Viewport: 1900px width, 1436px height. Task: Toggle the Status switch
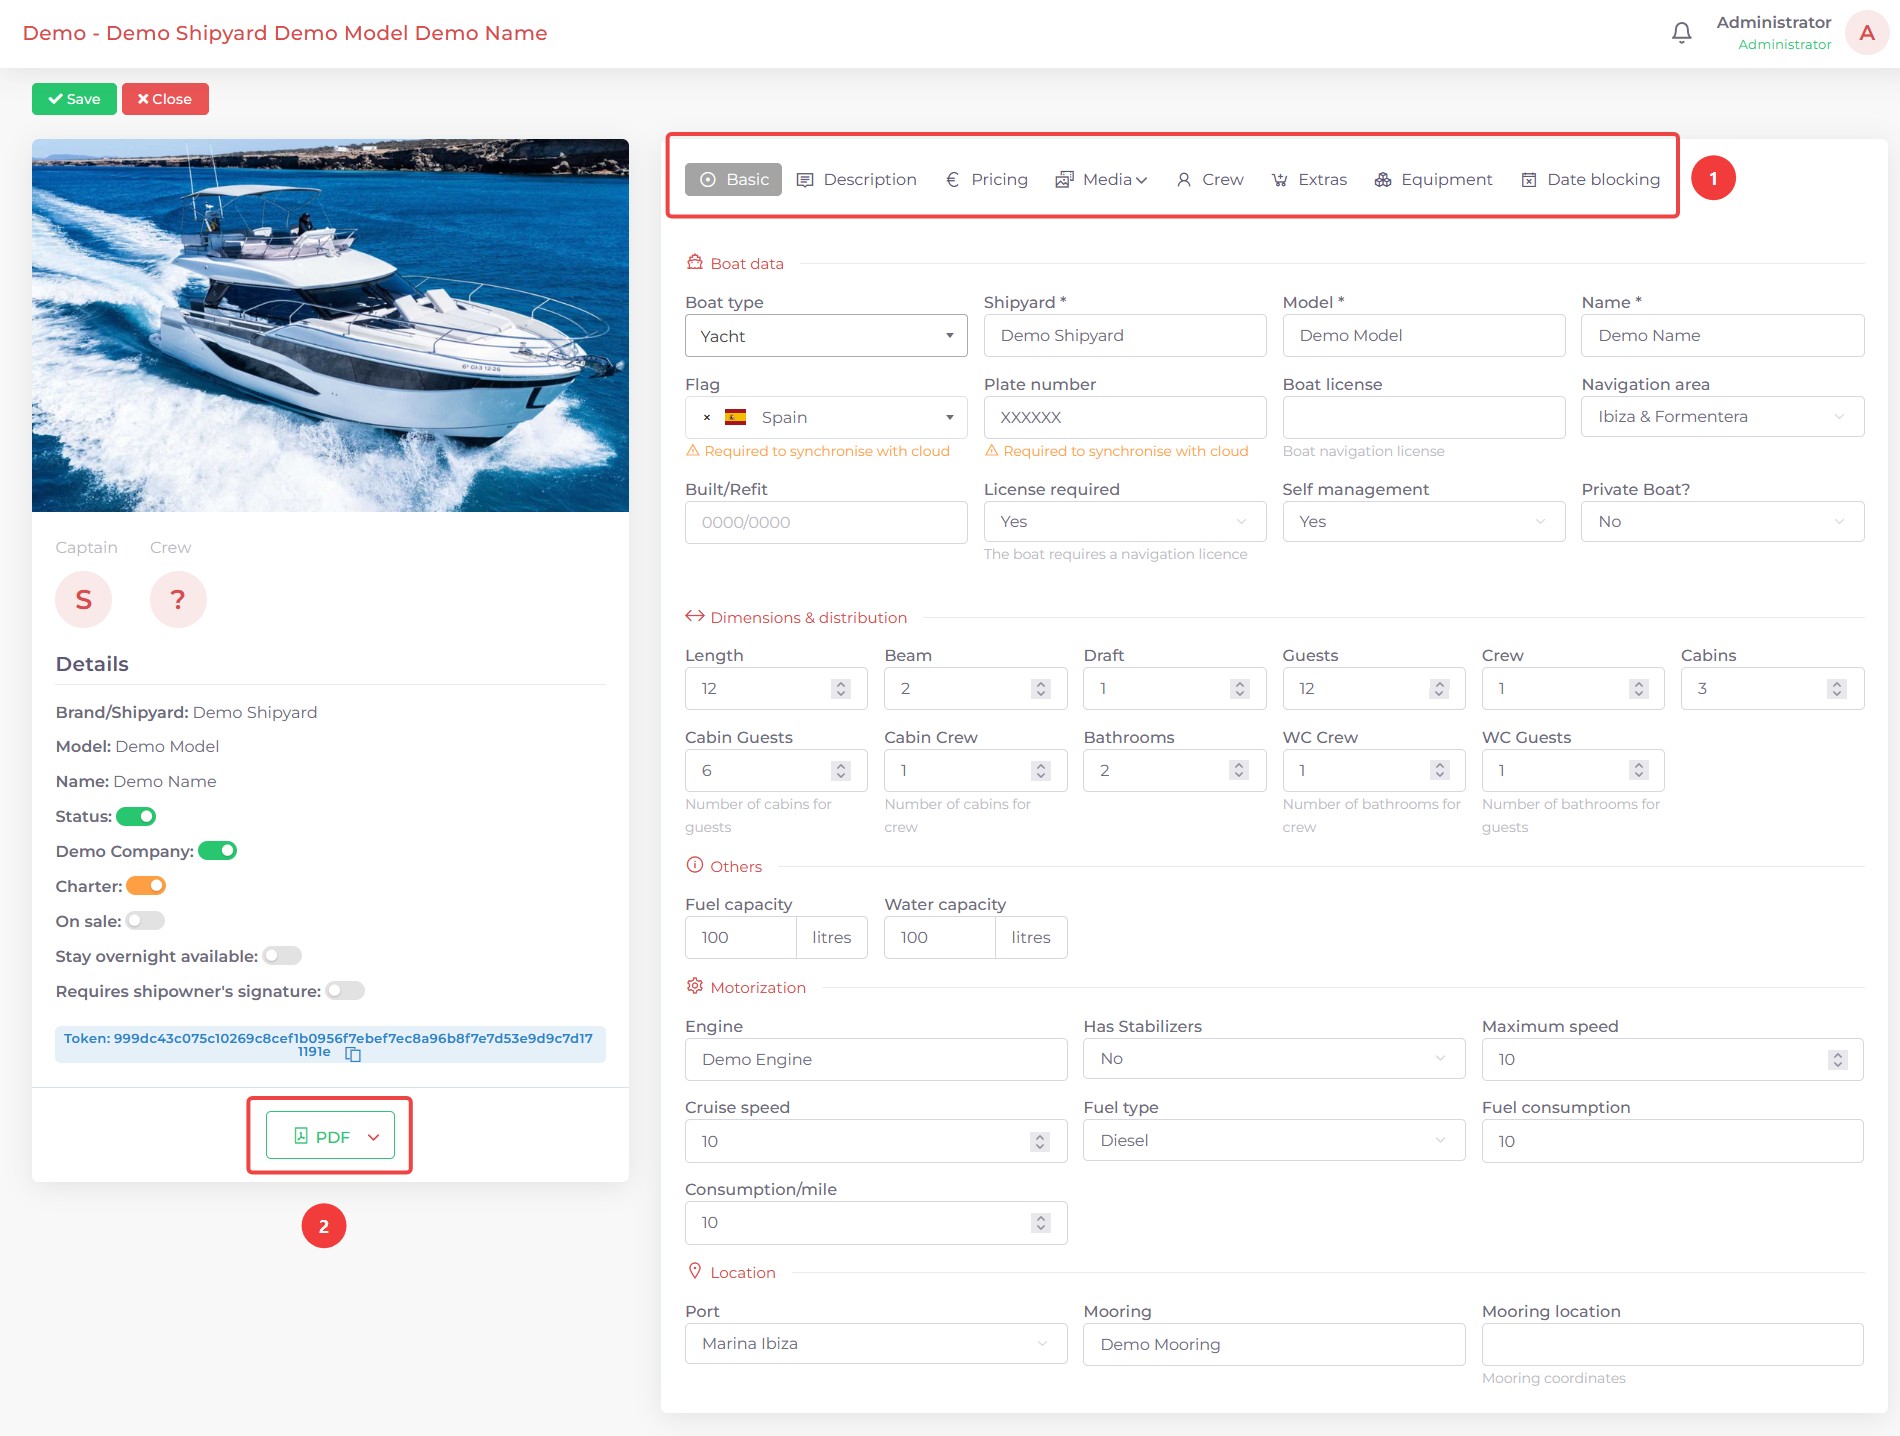point(136,816)
